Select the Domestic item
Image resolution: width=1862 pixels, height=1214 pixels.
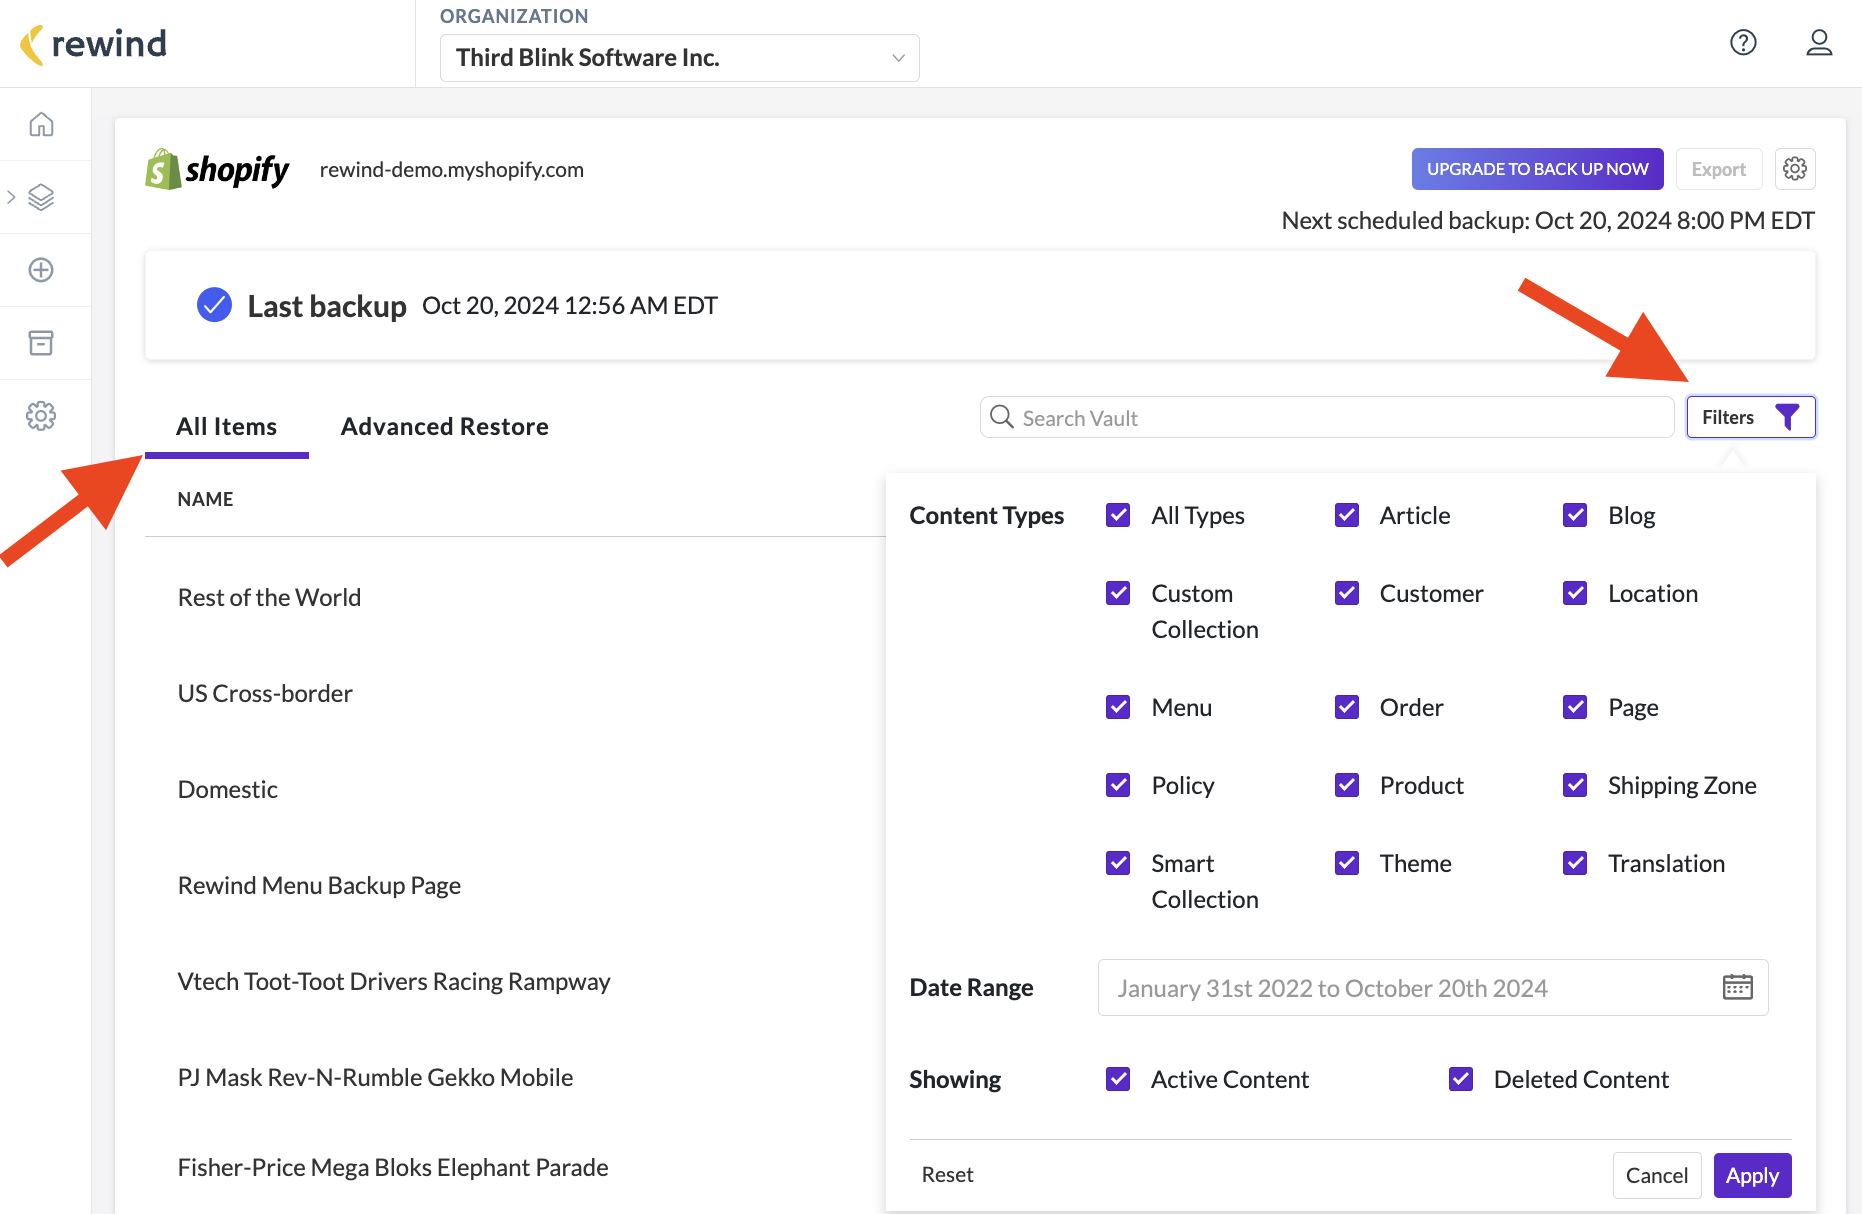point(228,789)
